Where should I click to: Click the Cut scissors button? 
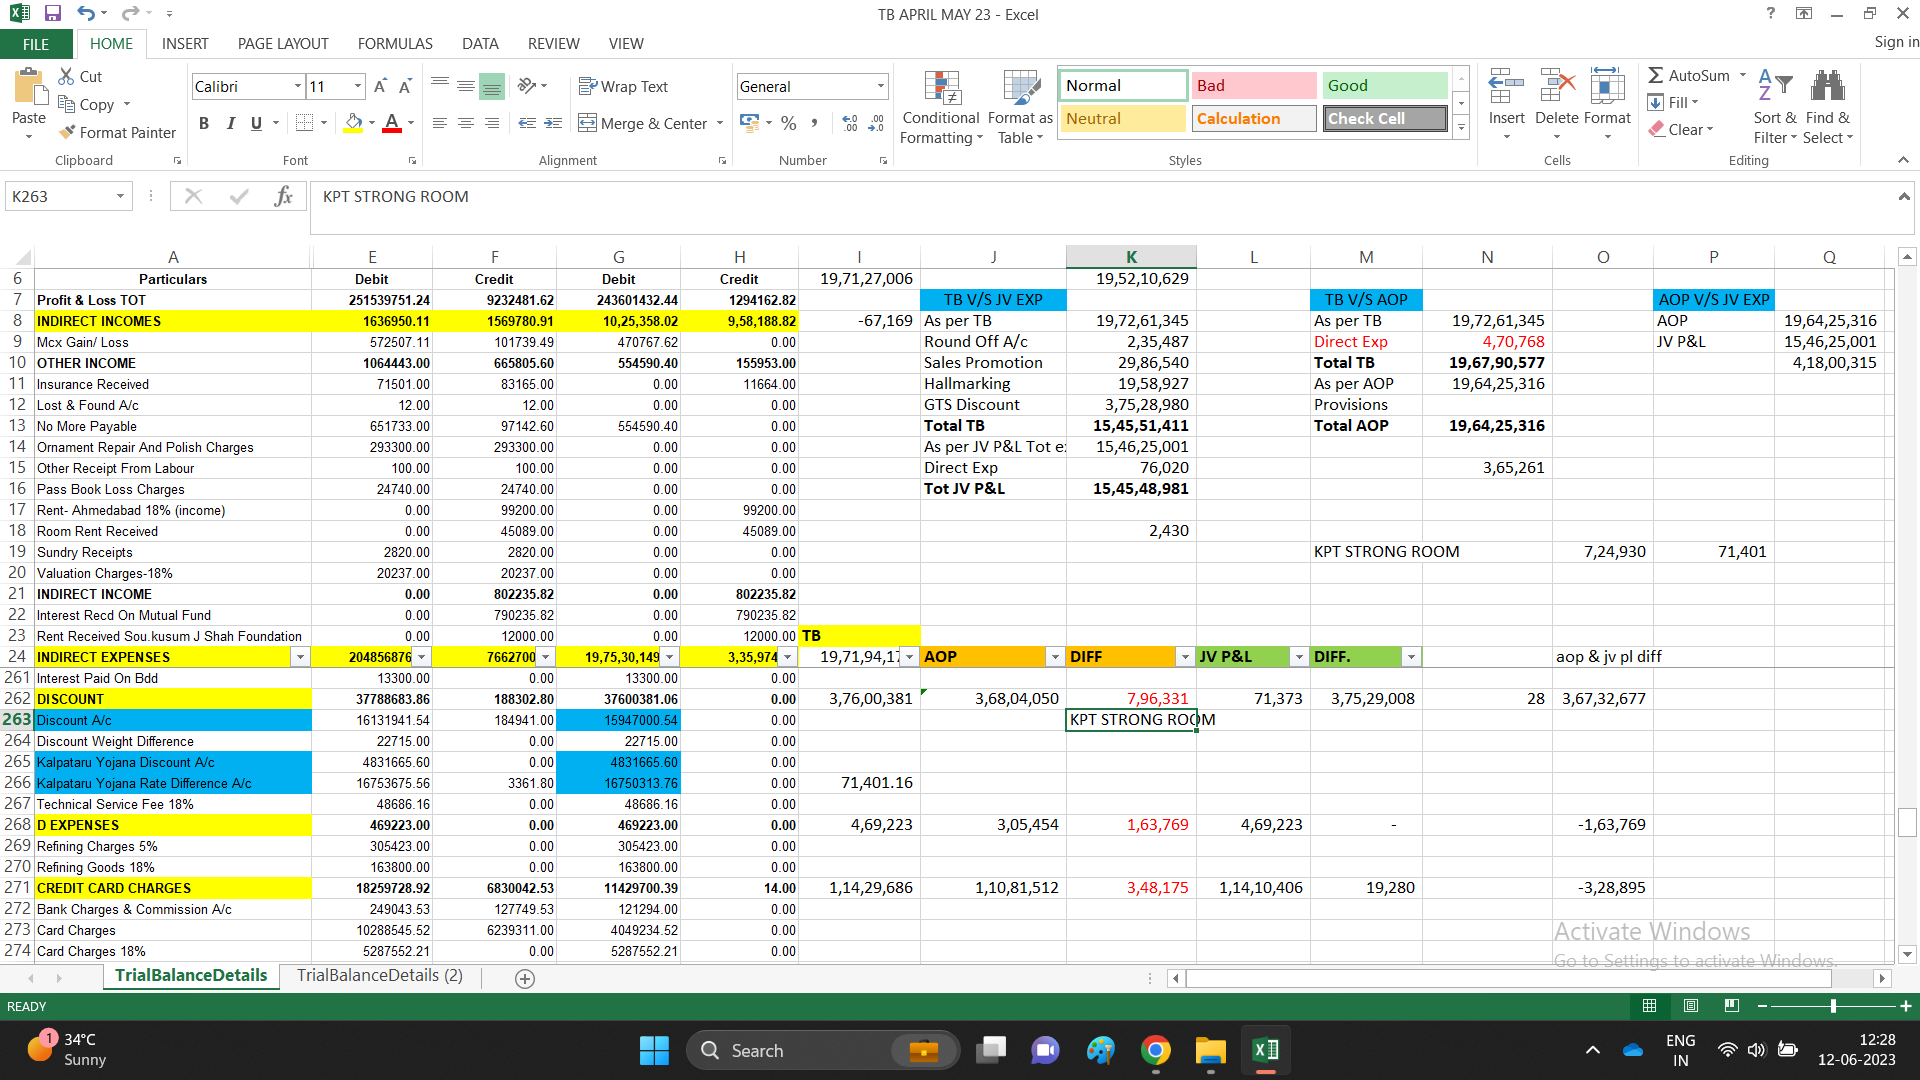click(x=80, y=76)
